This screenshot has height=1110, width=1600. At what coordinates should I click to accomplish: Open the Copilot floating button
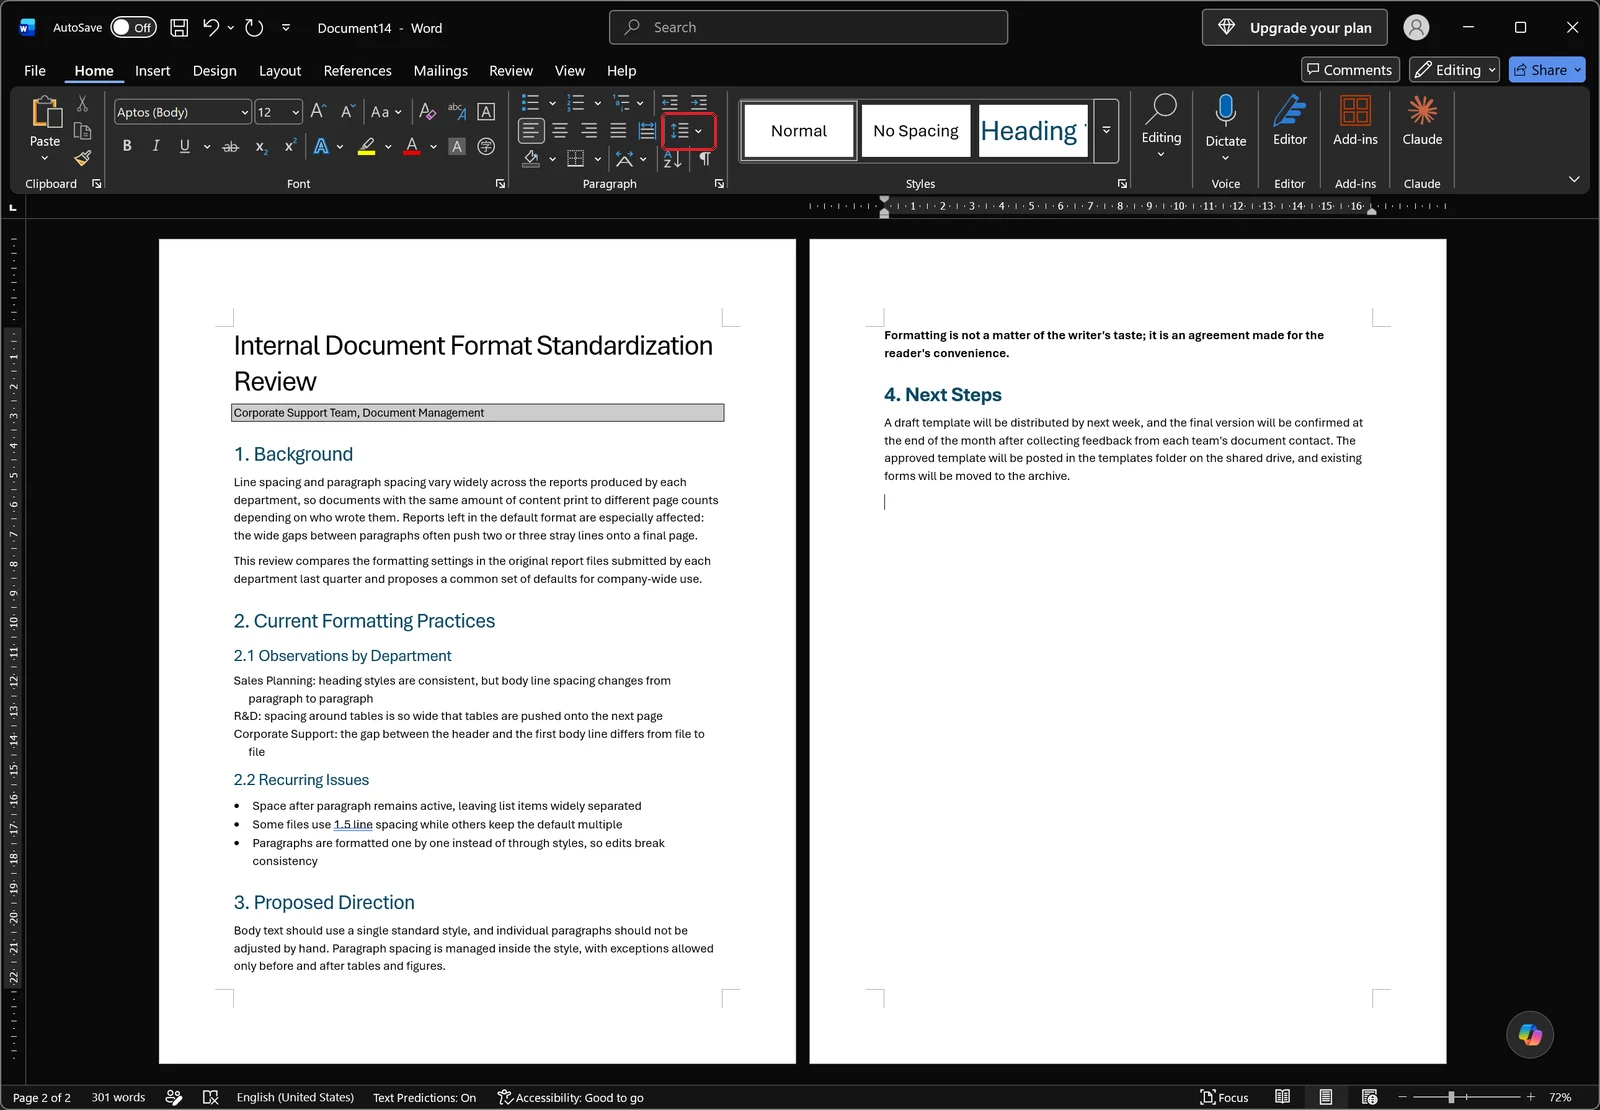(x=1530, y=1034)
